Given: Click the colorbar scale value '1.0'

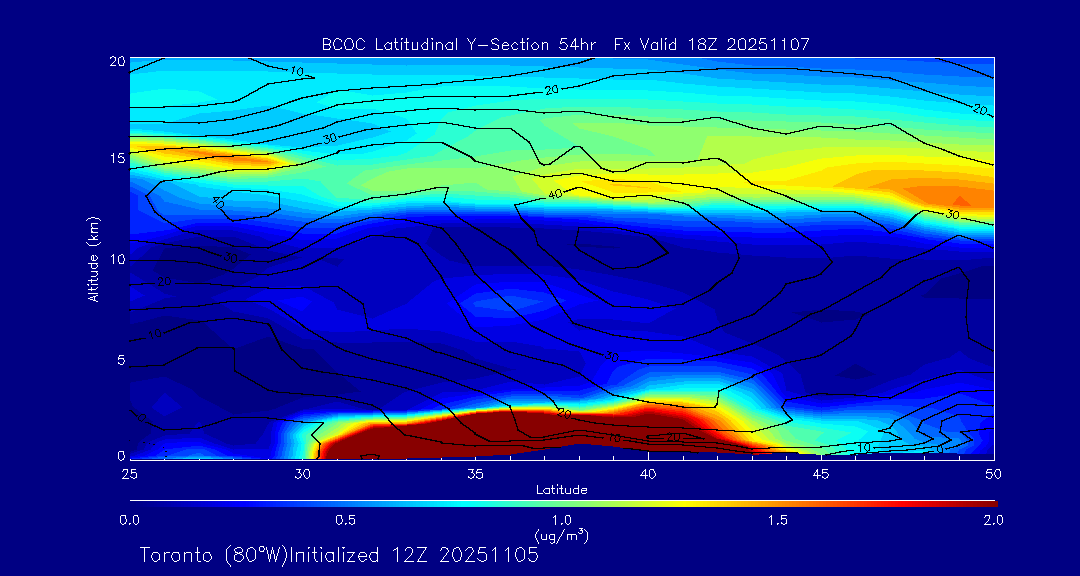Looking at the screenshot, I should [x=562, y=520].
